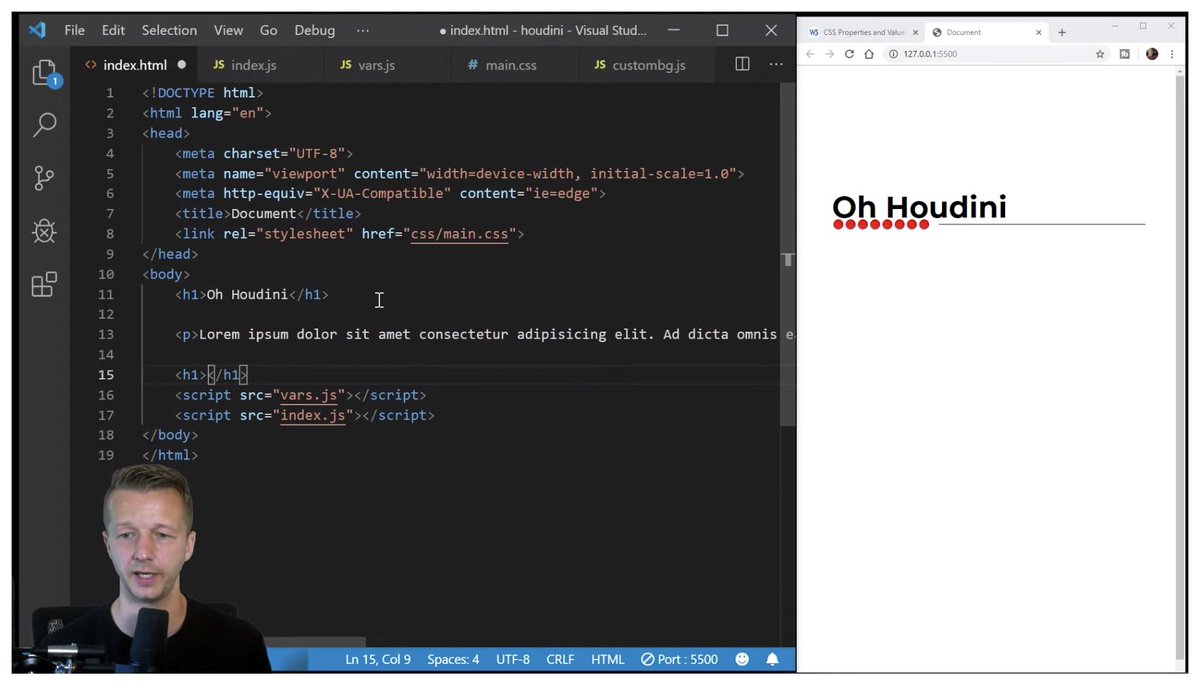Open the Edit menu

113,30
